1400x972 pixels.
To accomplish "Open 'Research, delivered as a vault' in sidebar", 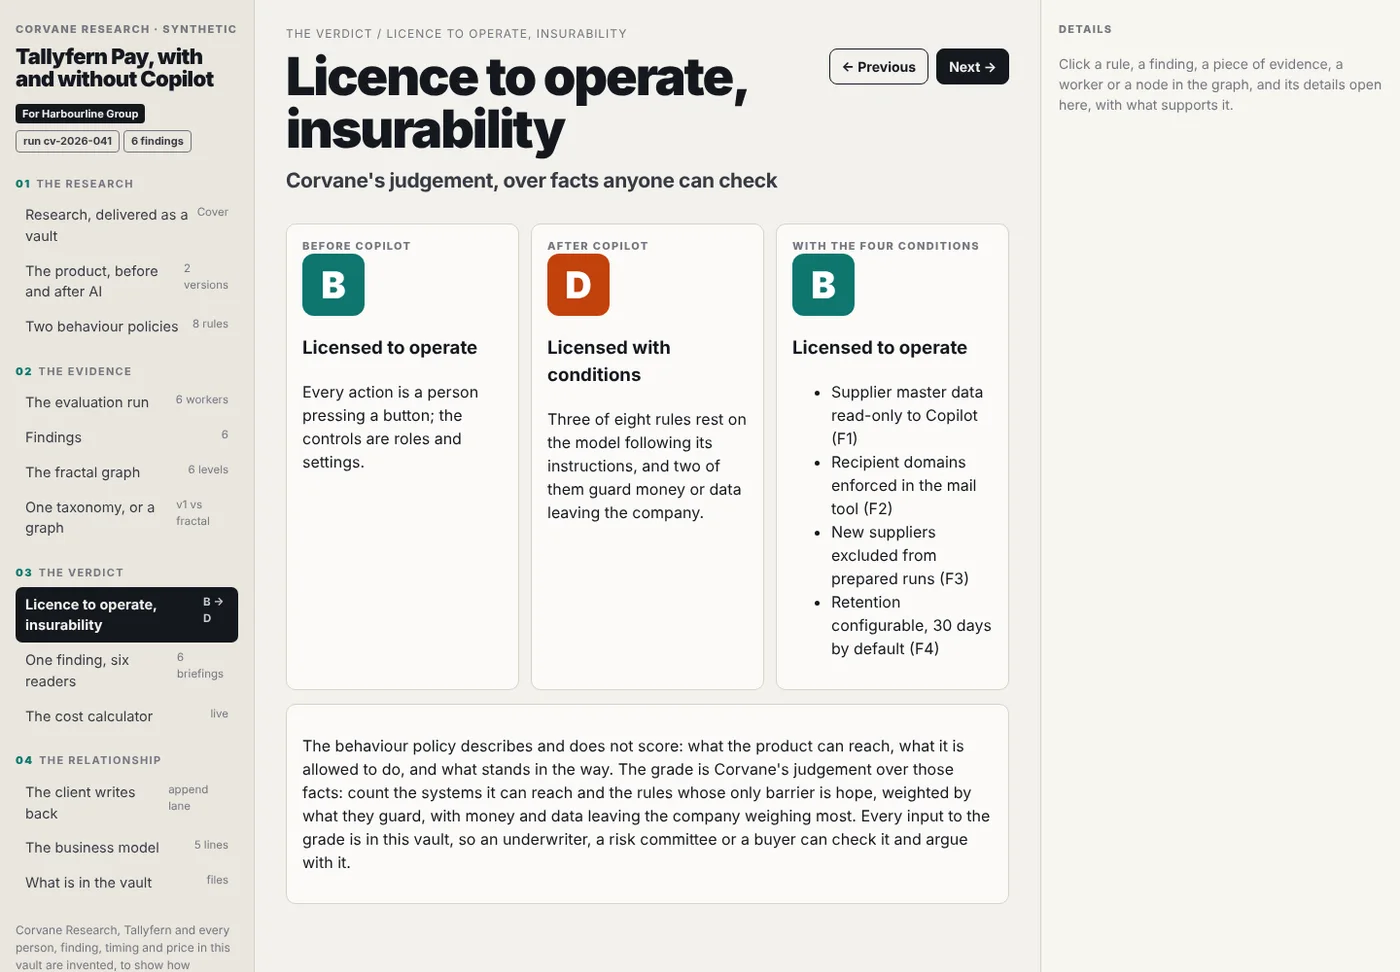I will pos(127,225).
